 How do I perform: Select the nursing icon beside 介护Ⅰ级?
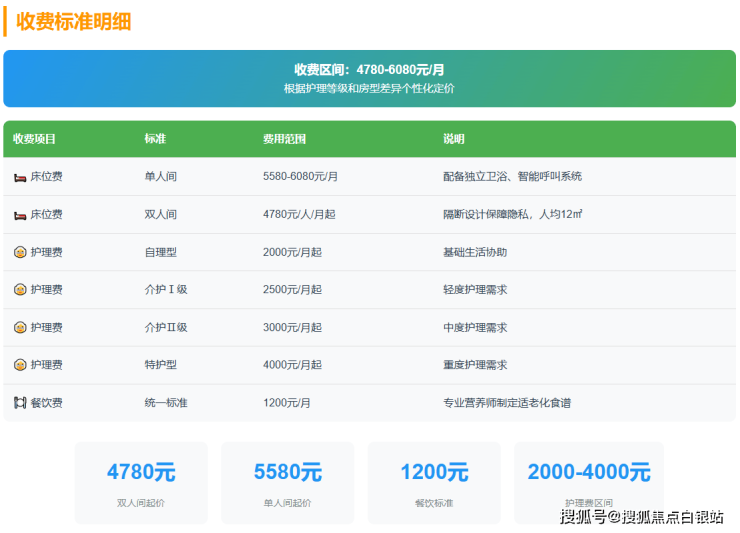tap(20, 290)
